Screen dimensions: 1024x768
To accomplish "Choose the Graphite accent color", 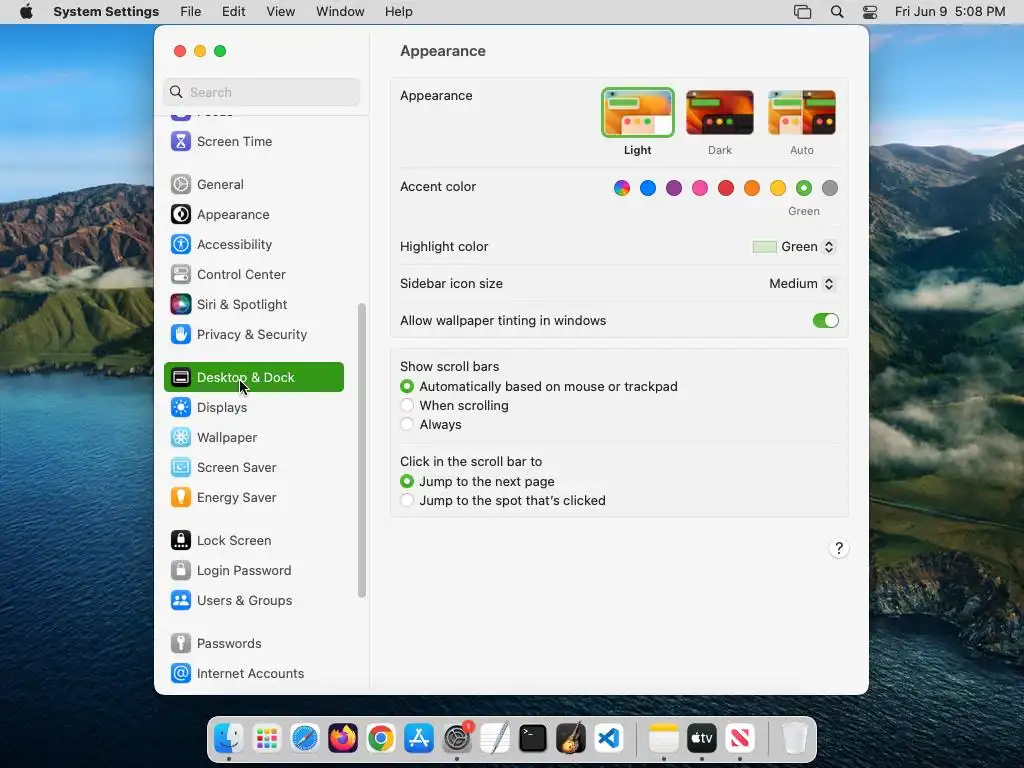I will tap(830, 188).
